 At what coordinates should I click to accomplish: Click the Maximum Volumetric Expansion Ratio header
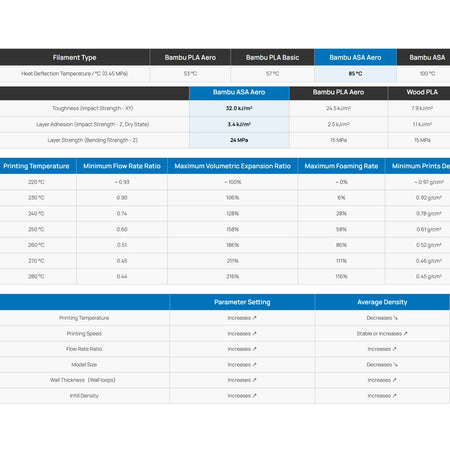coord(233,166)
